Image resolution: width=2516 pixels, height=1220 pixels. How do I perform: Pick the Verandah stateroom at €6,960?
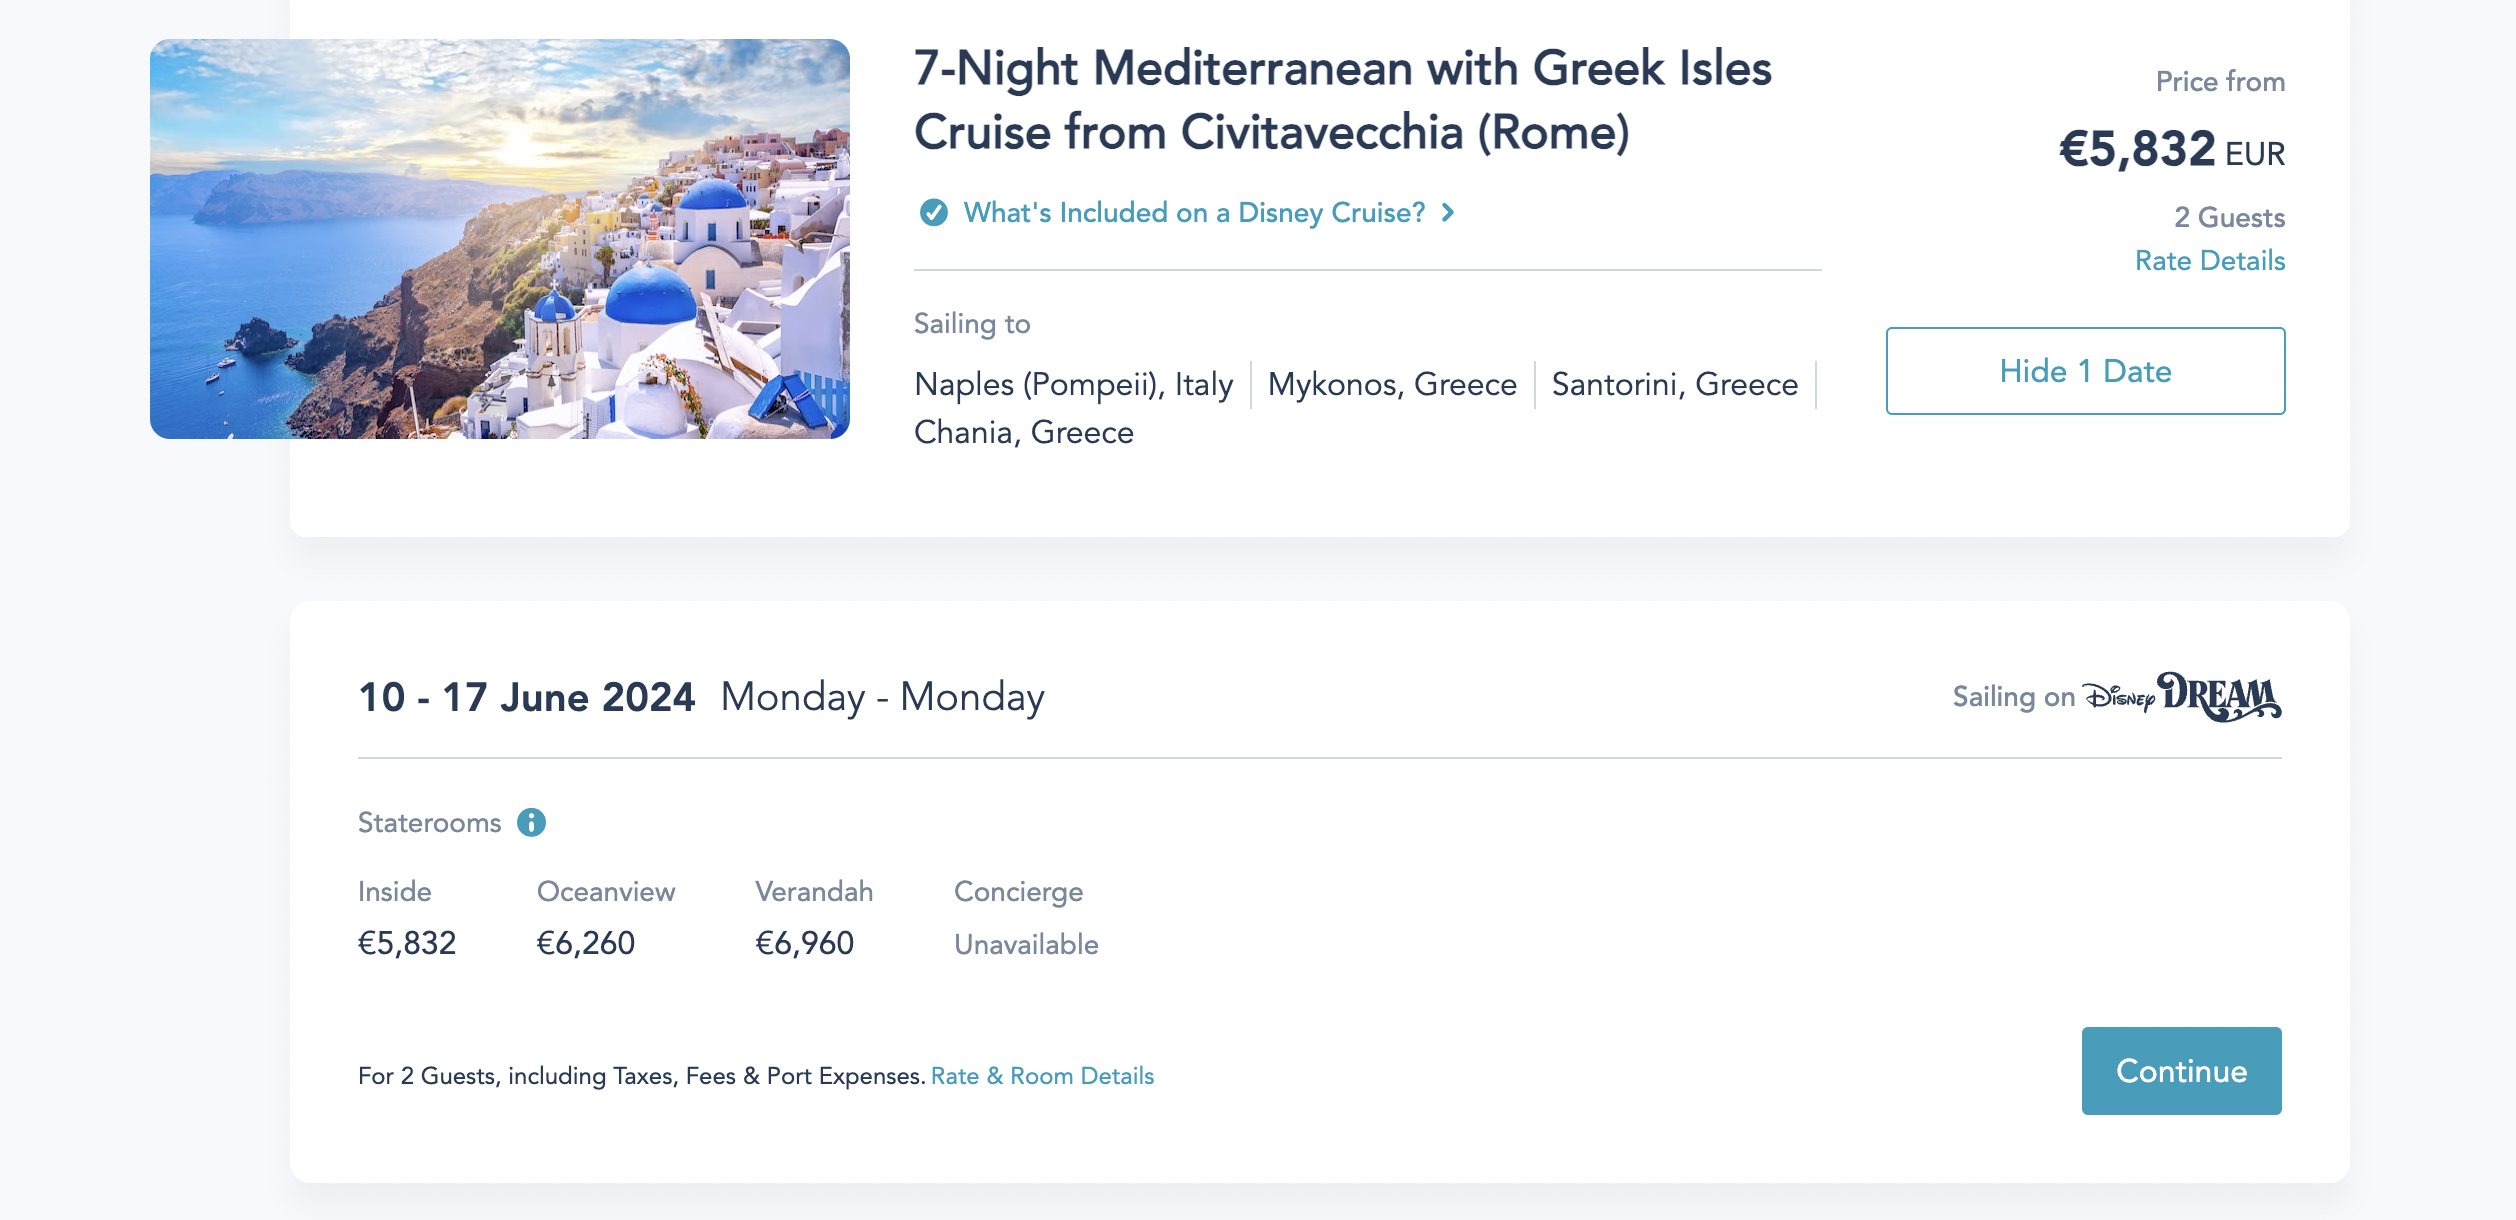(x=814, y=918)
